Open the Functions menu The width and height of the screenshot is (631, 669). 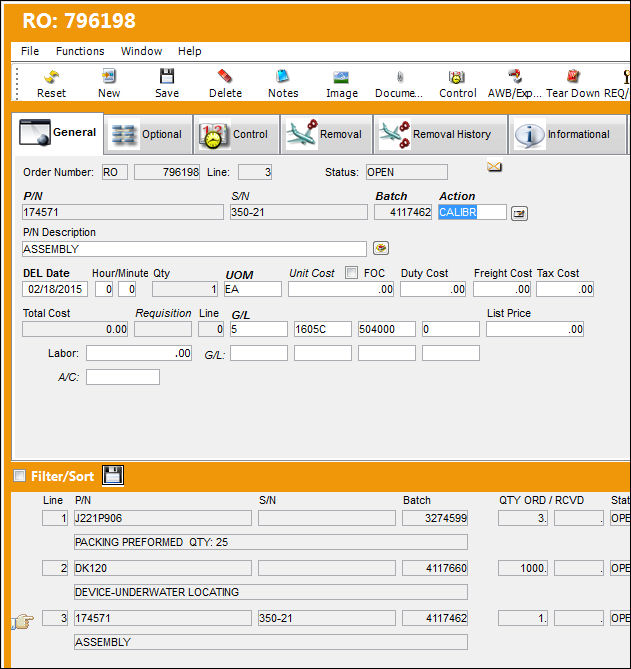coord(80,51)
